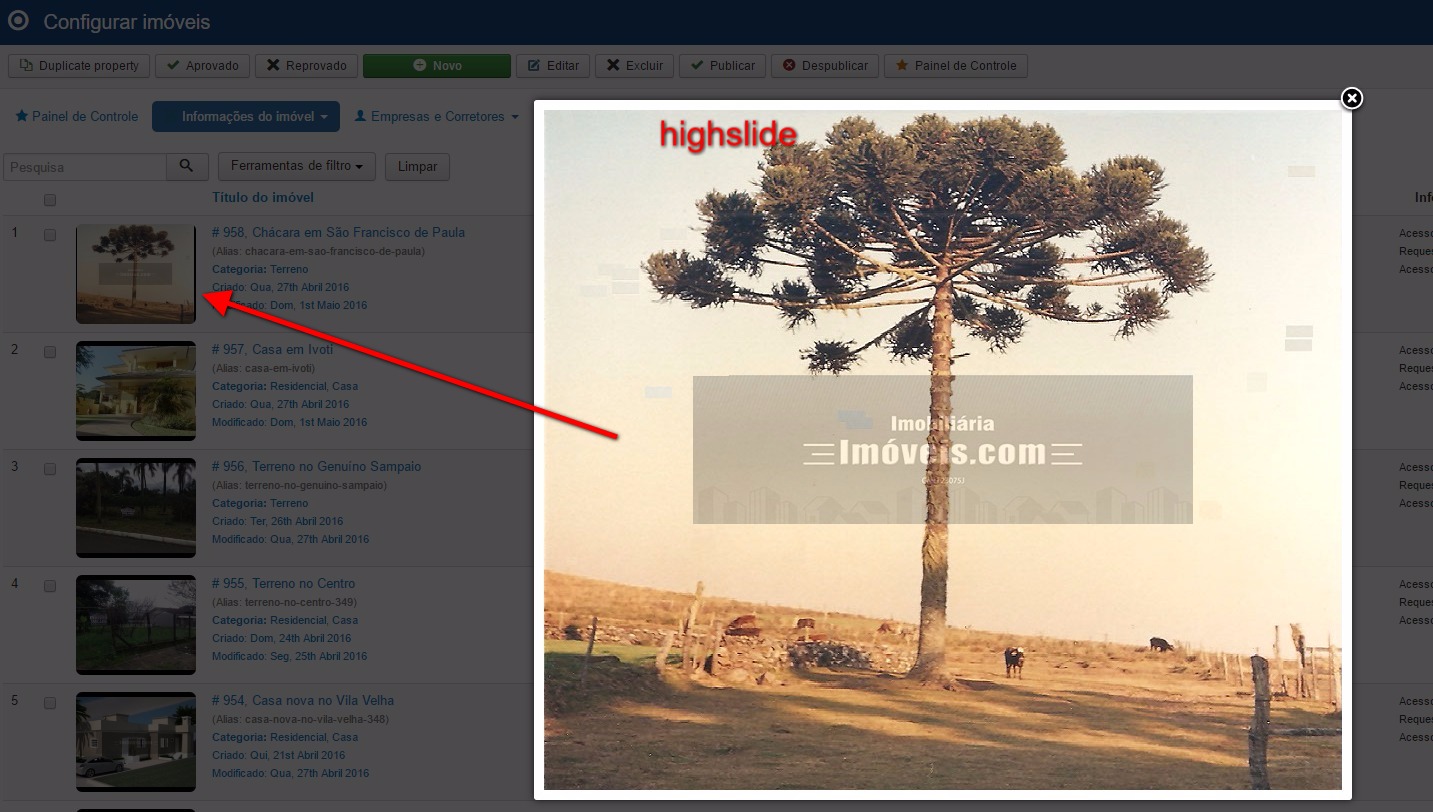
Task: Open thumbnail of Chácara em São Francisco
Action: click(x=136, y=274)
